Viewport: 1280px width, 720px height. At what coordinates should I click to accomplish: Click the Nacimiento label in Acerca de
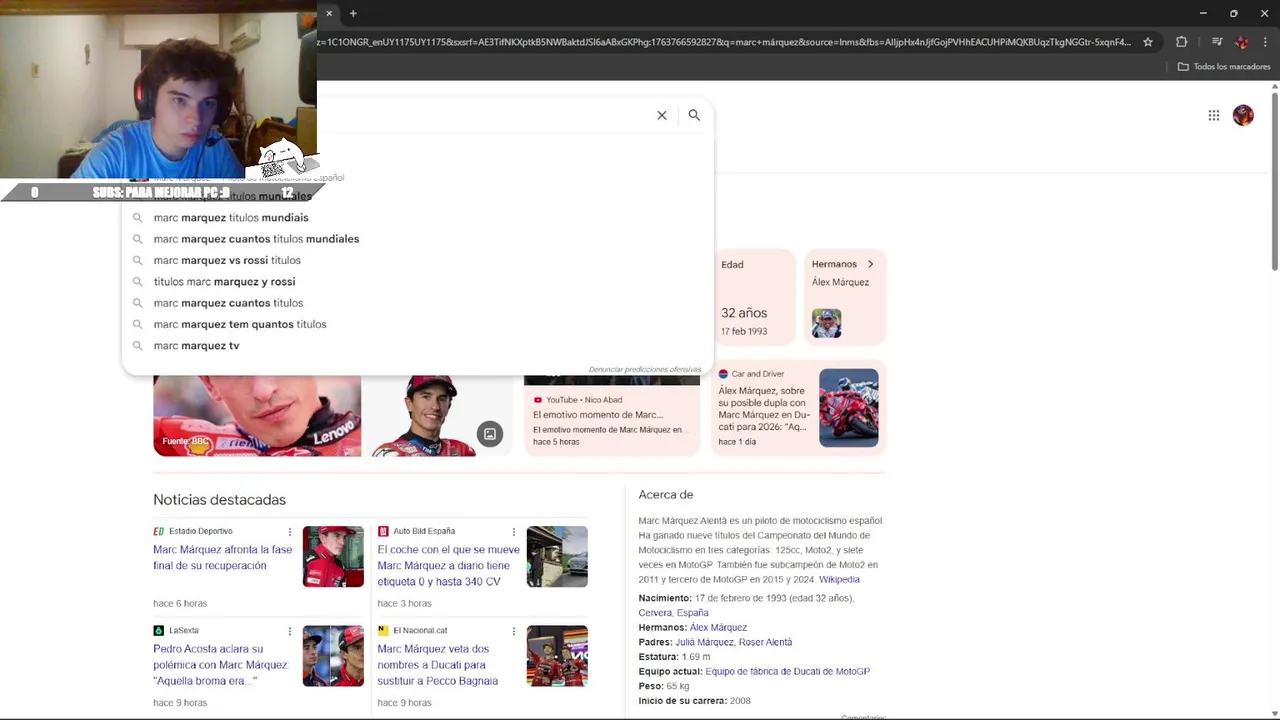click(x=665, y=598)
